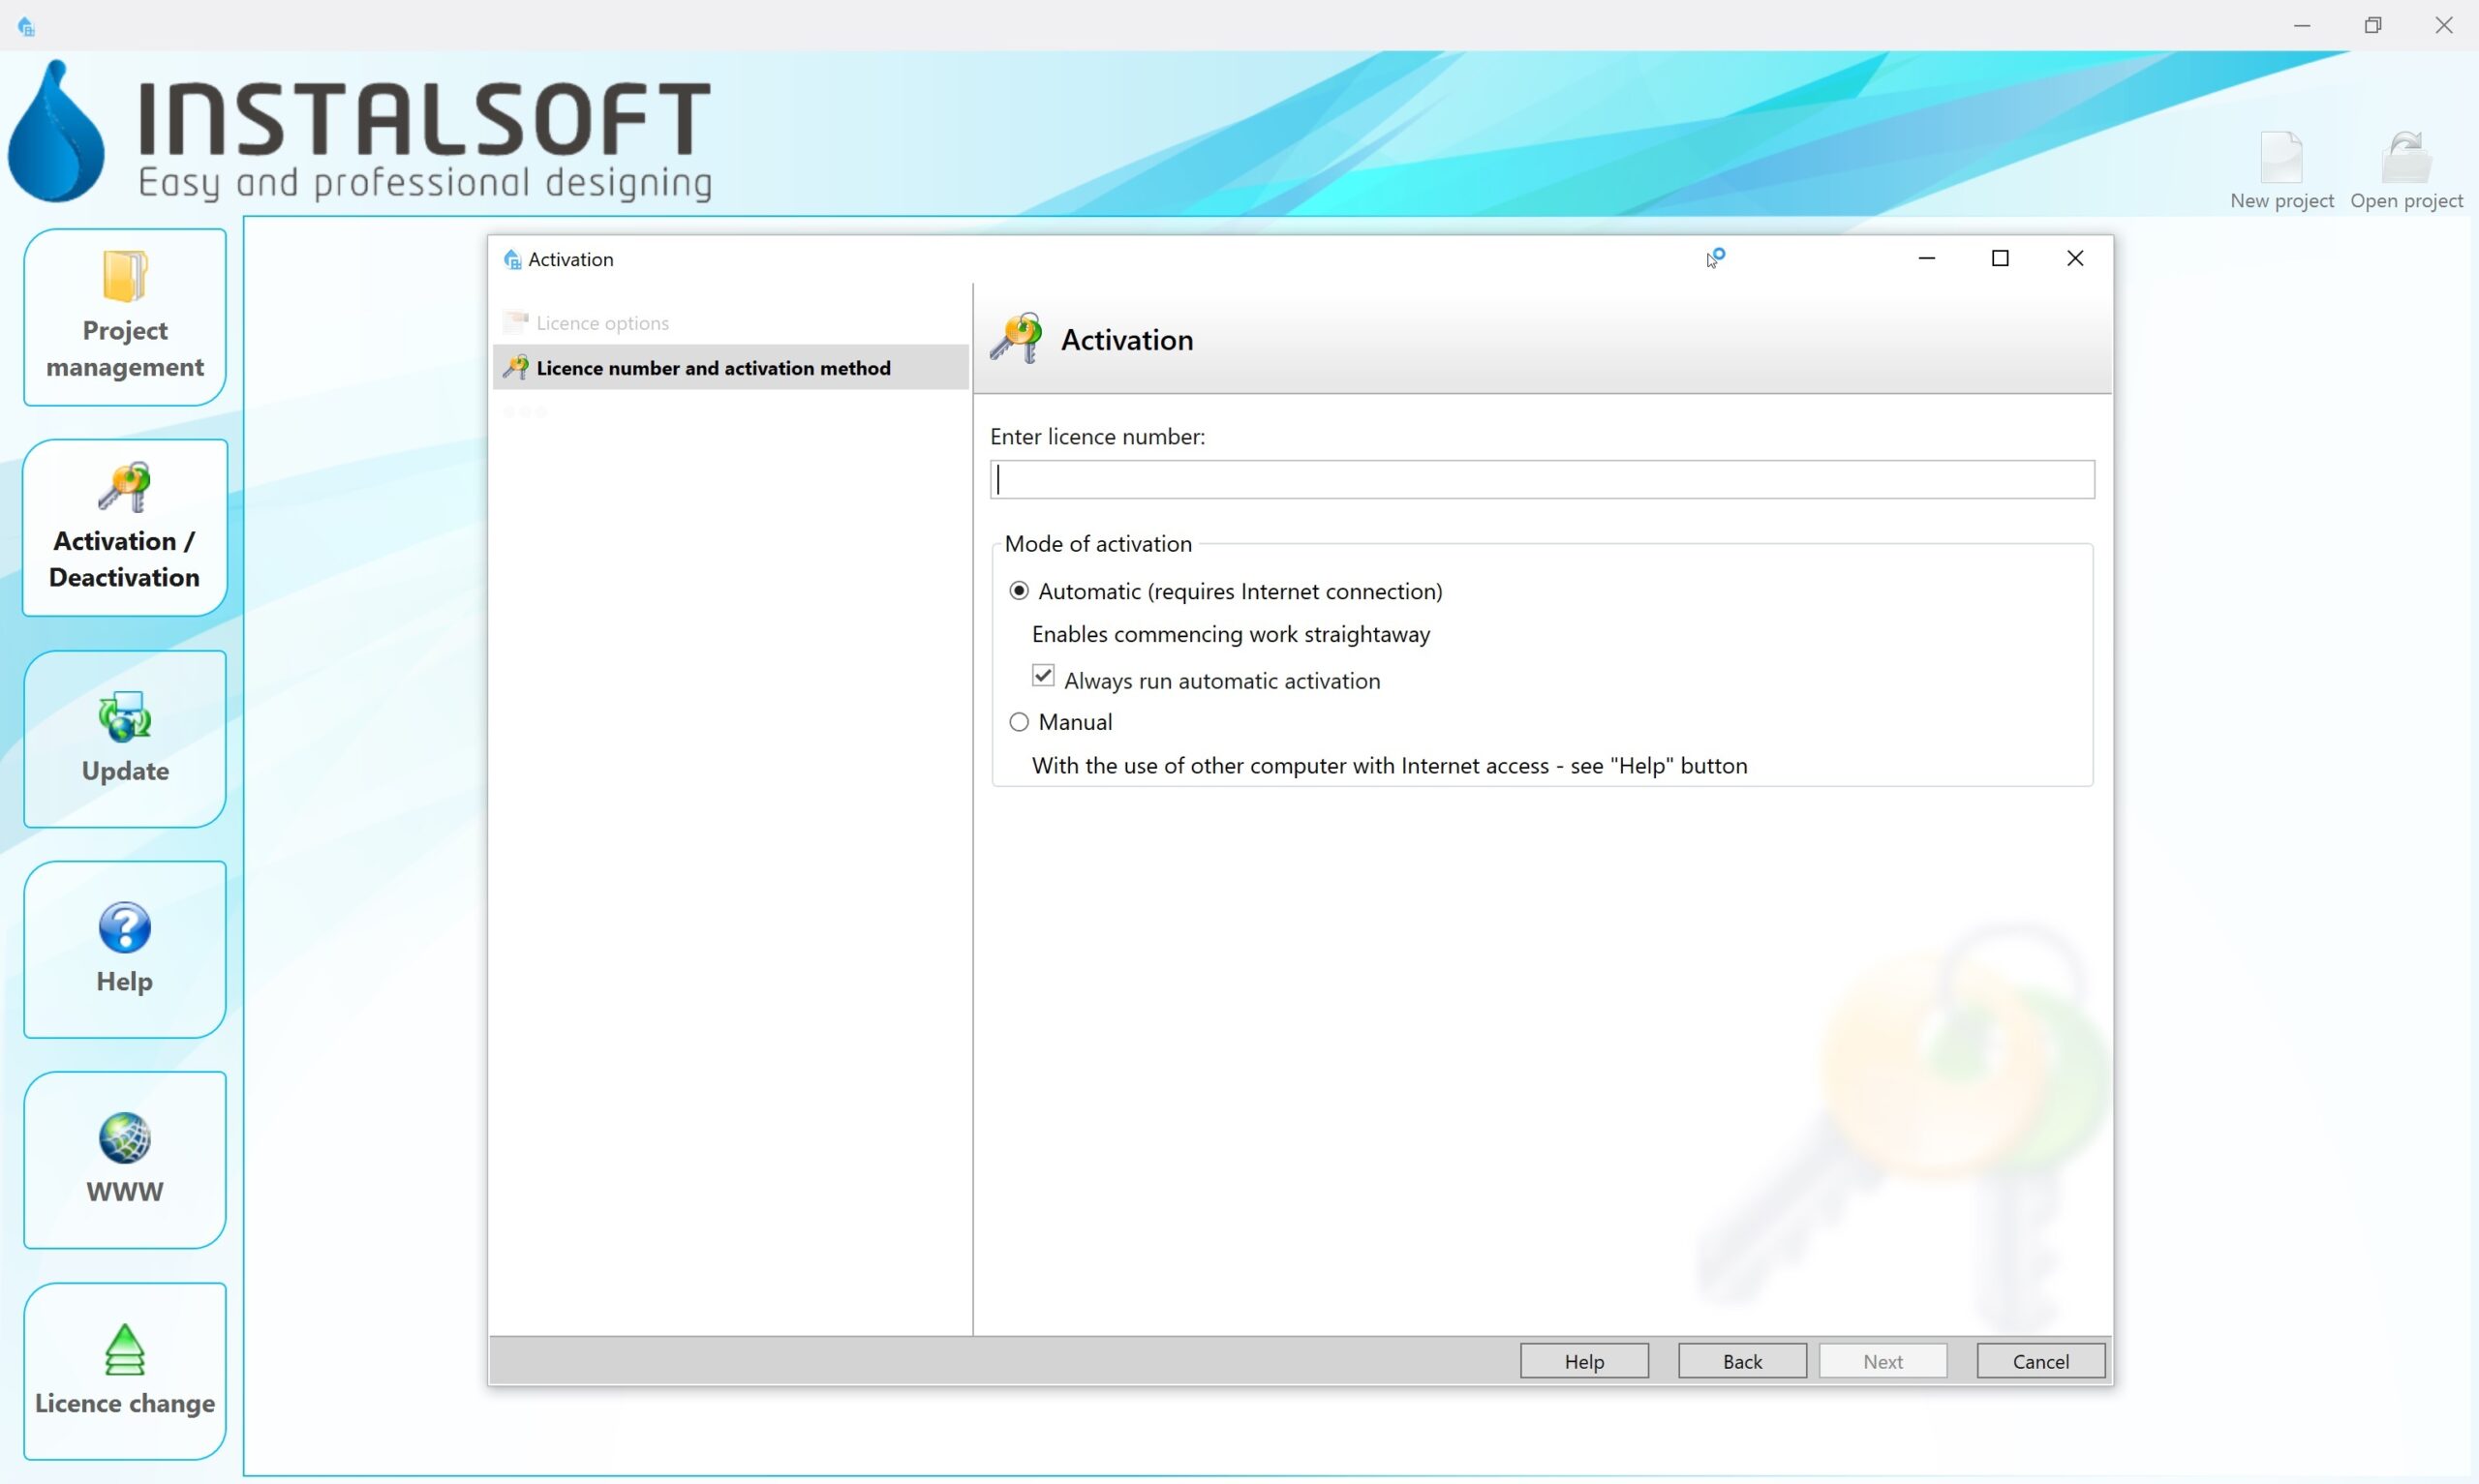Click into the licence number field

1542,480
